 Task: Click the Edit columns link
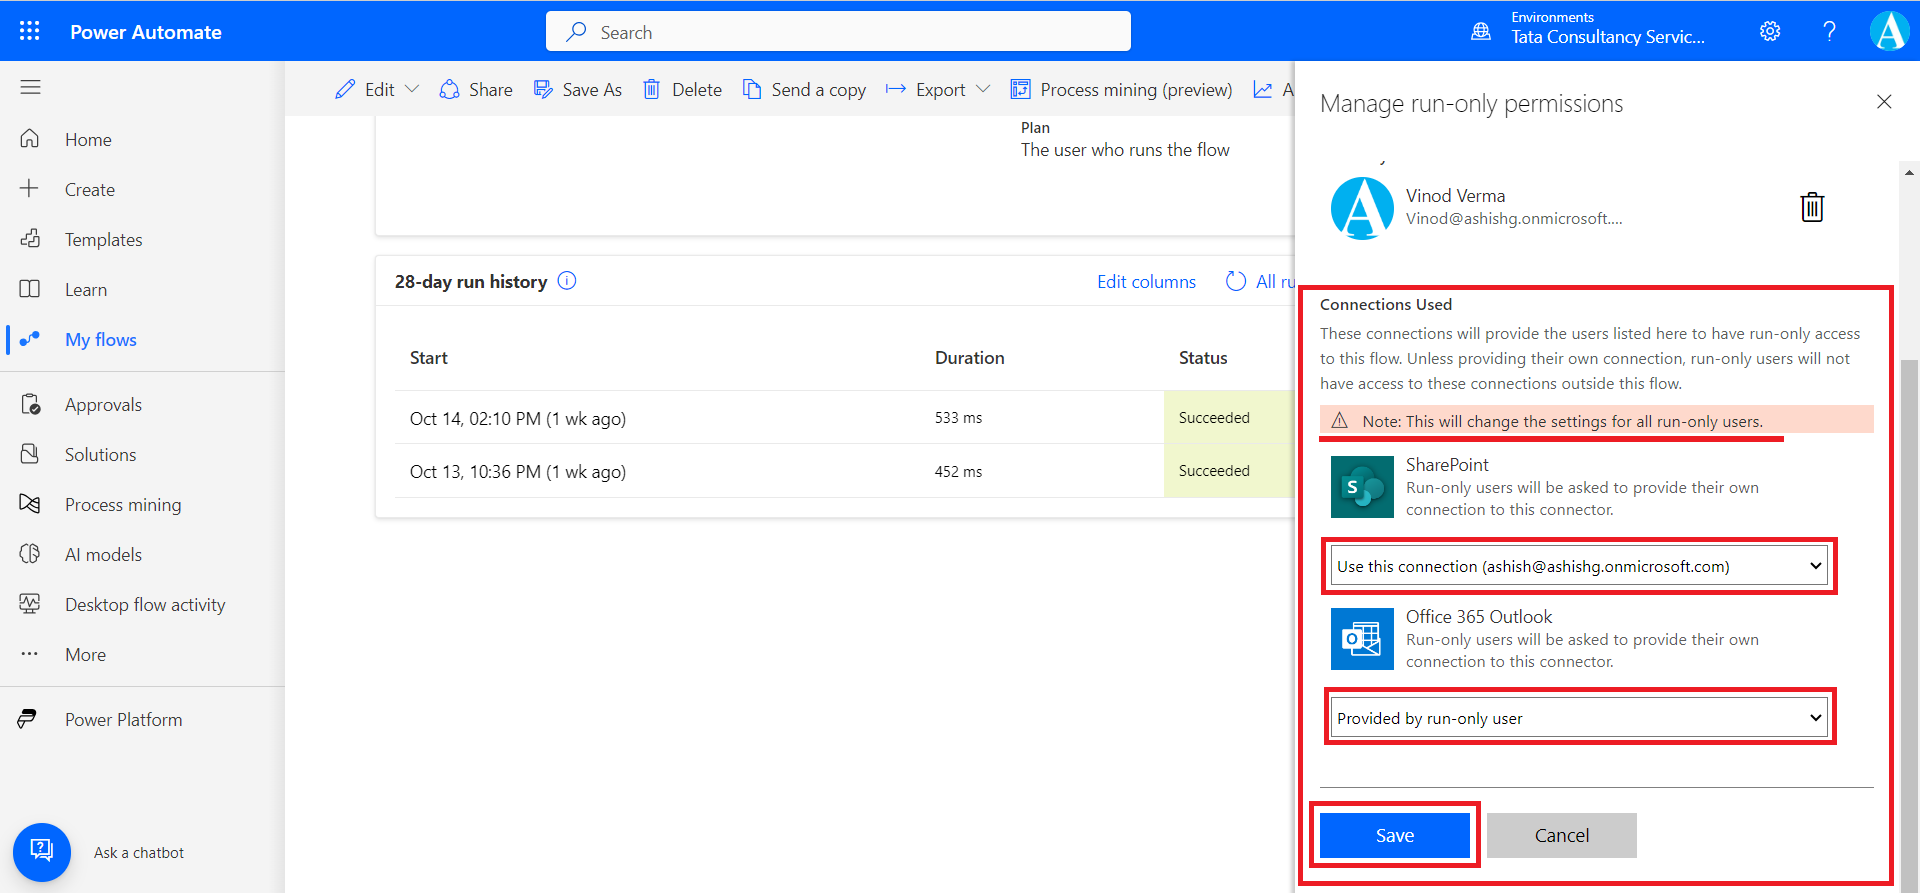(x=1146, y=282)
